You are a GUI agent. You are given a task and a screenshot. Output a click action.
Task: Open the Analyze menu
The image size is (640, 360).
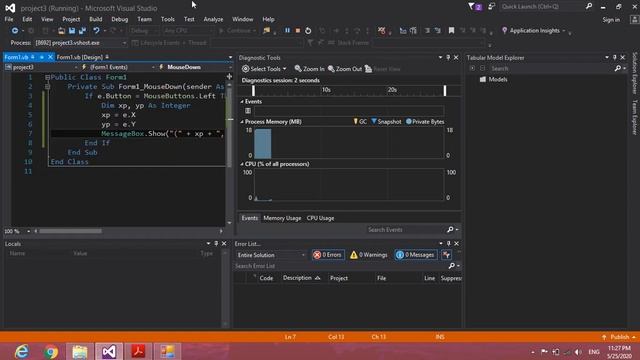[213, 19]
